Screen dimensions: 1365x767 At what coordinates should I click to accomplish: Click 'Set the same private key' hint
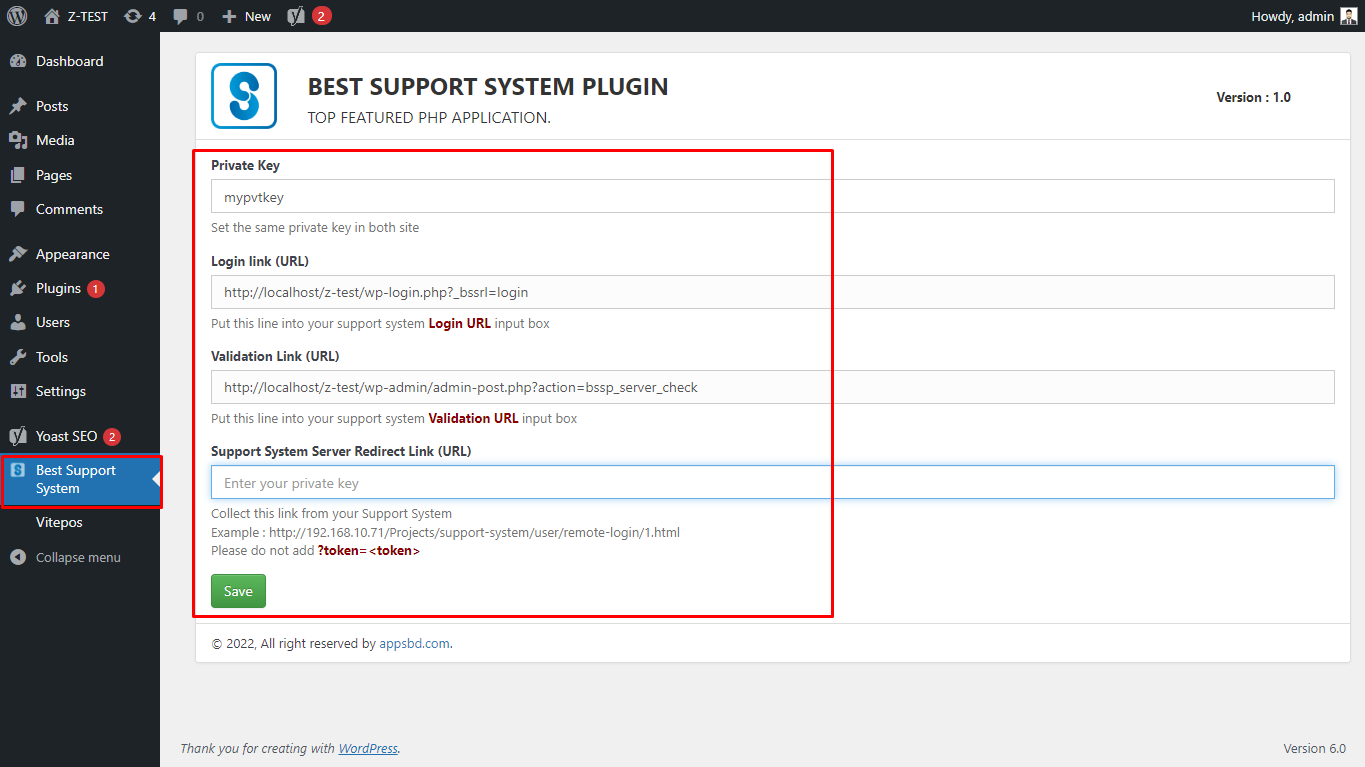pos(315,227)
